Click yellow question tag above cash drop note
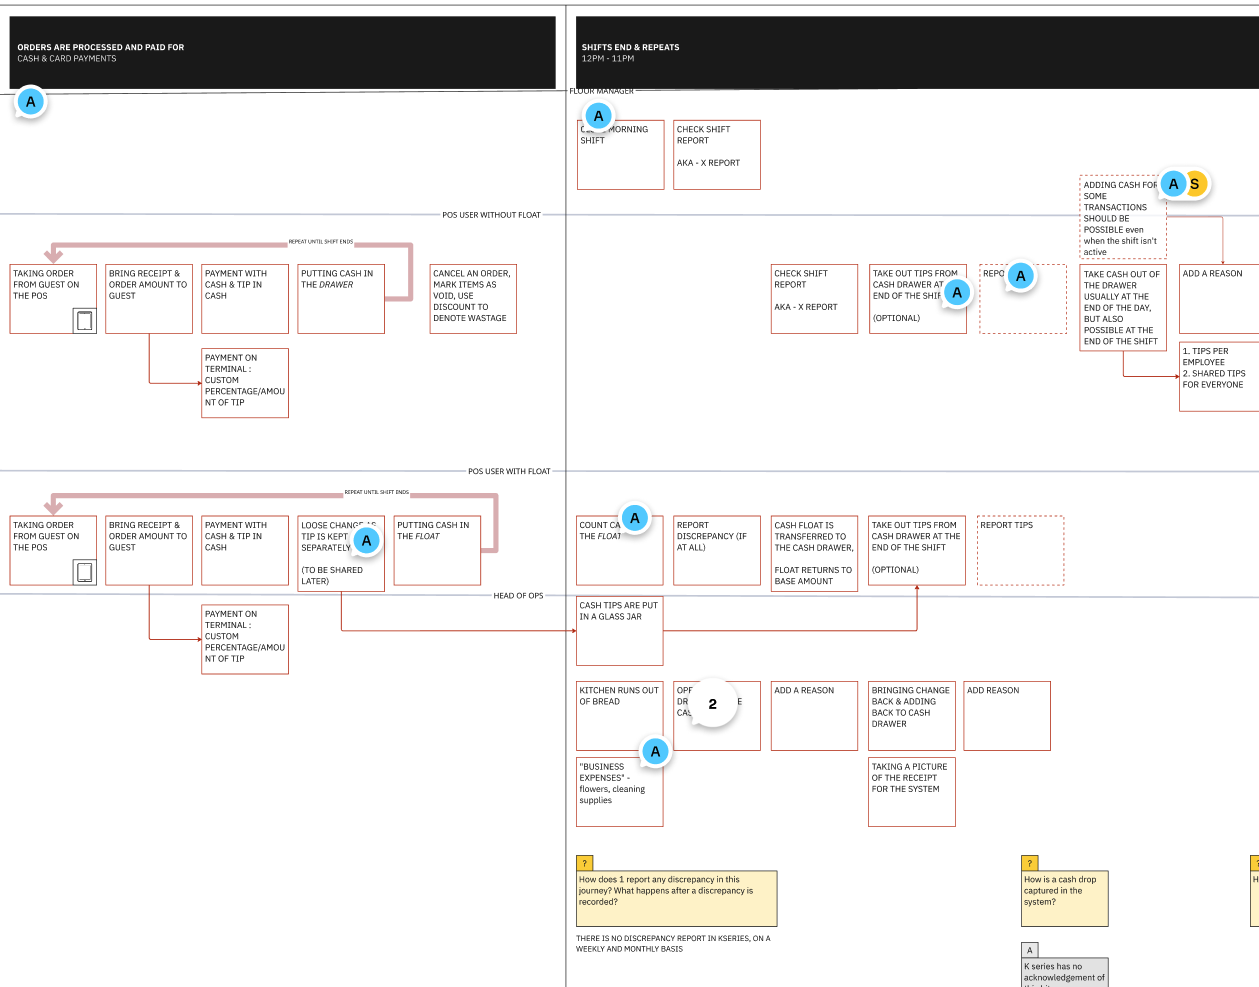The width and height of the screenshot is (1259, 987). pos(1030,863)
